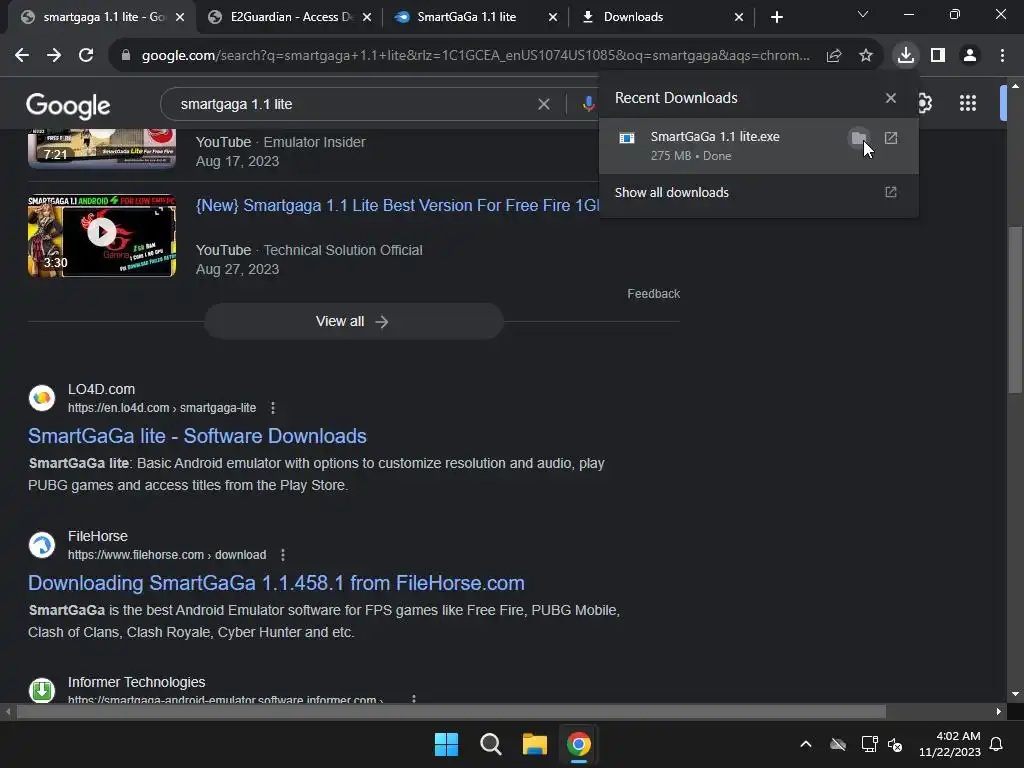
Task: Open Windows taskbar search
Action: 490,744
